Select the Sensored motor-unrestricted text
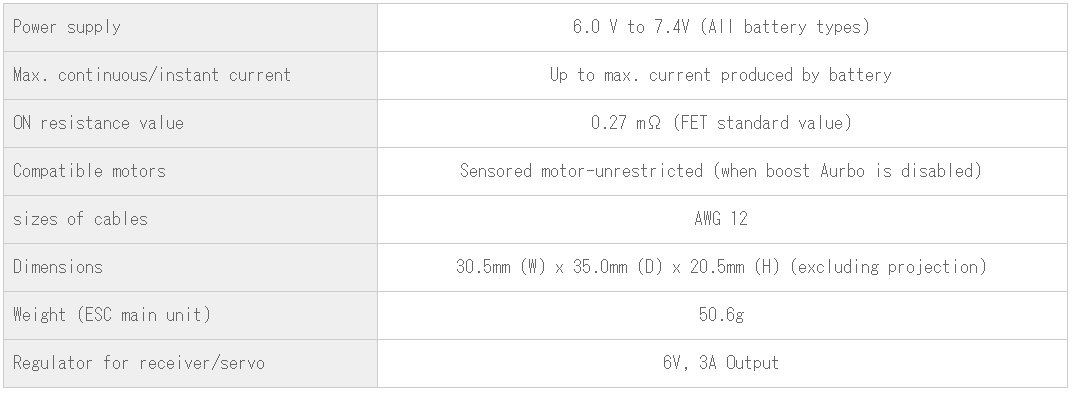This screenshot has width=1072, height=393. 581,171
